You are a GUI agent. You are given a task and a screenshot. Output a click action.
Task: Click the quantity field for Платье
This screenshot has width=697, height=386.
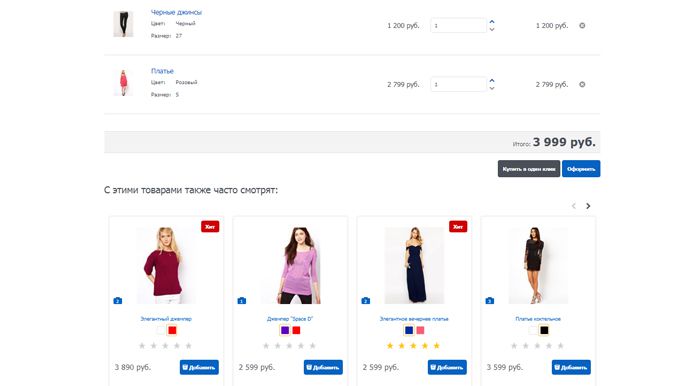(458, 84)
